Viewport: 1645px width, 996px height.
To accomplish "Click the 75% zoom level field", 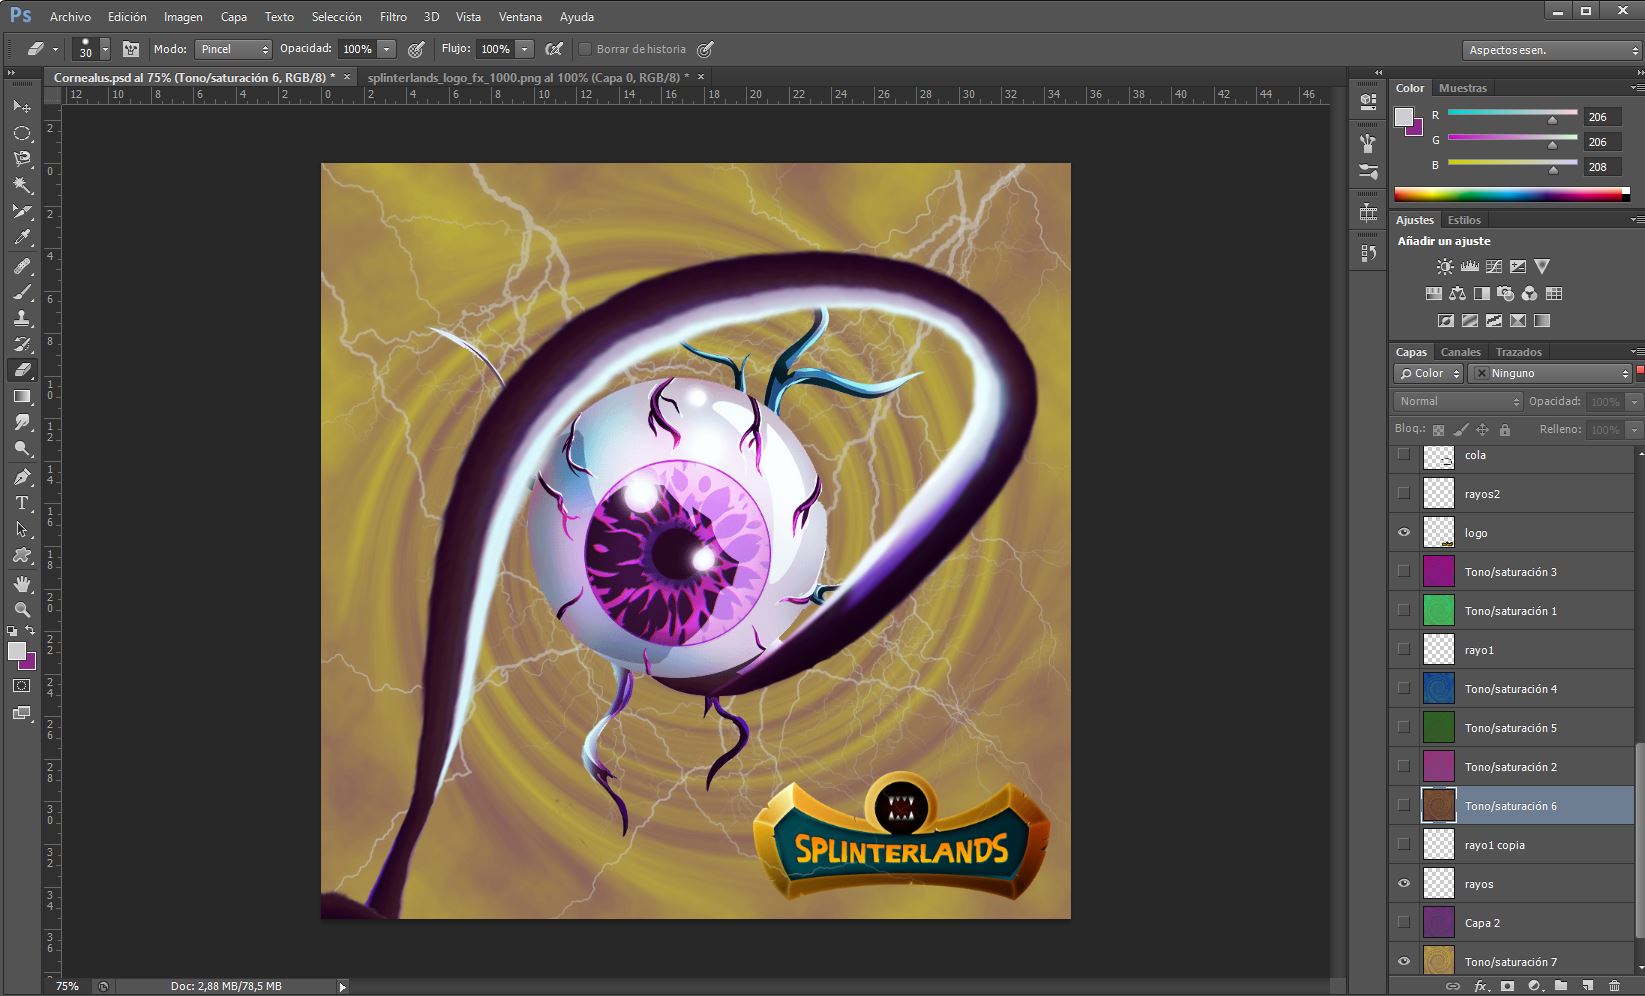I will (x=68, y=986).
